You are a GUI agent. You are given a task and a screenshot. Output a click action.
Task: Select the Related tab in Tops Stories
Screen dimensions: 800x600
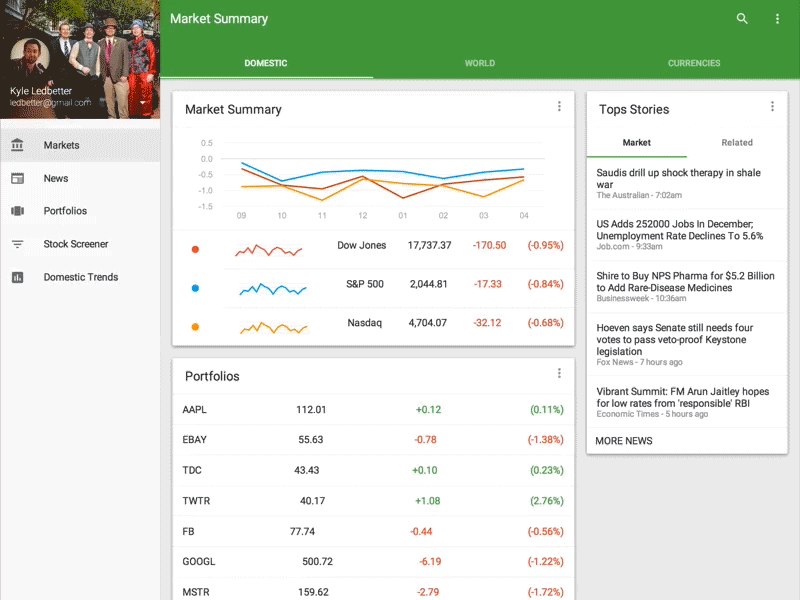coord(737,143)
